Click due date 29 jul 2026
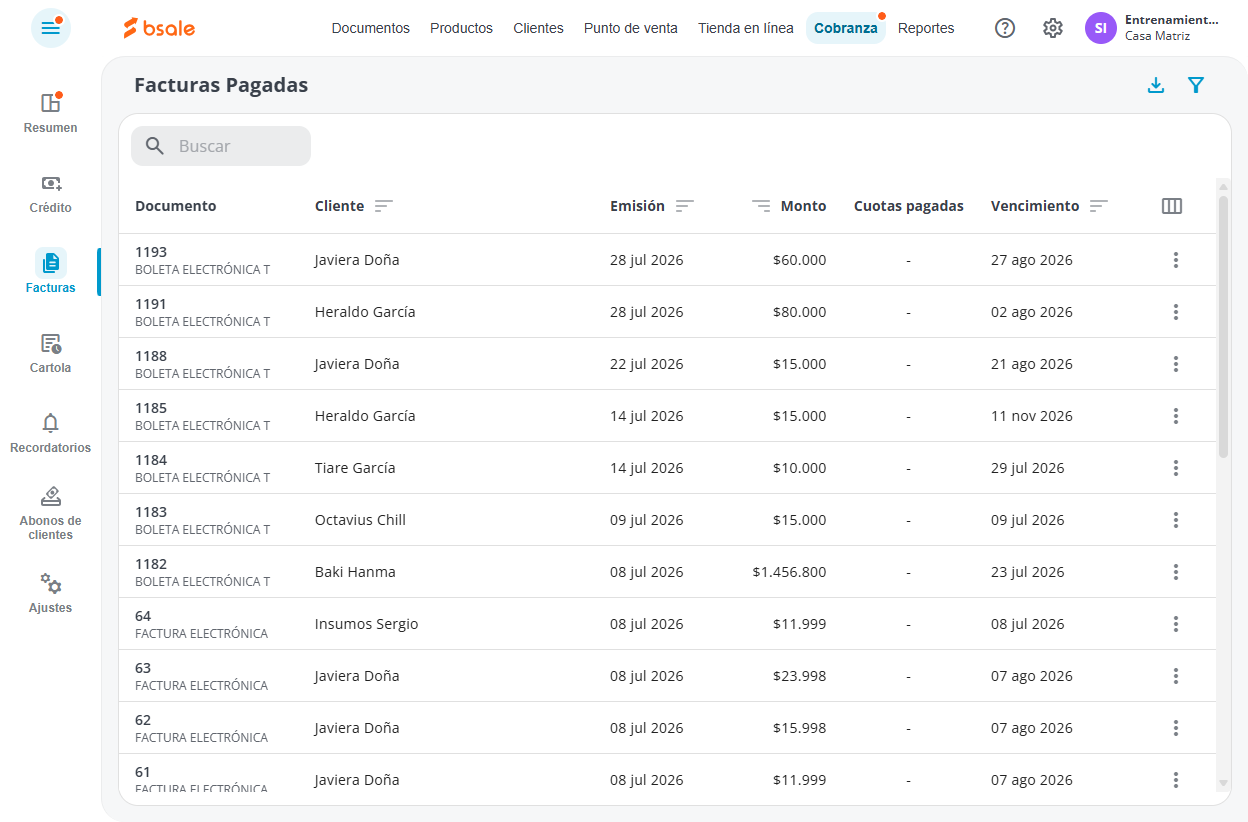Viewport: 1248px width, 822px height. tap(1028, 468)
